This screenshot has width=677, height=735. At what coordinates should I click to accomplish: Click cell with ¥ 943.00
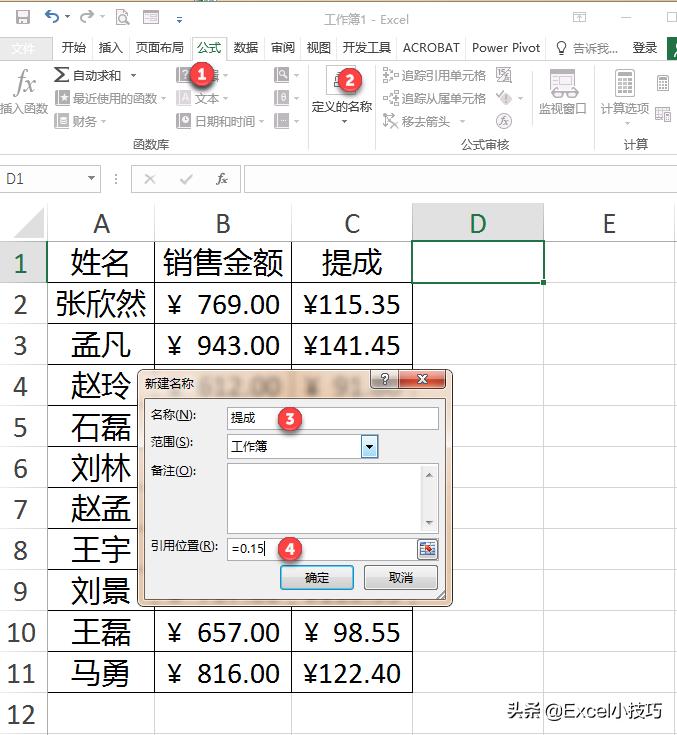[223, 345]
